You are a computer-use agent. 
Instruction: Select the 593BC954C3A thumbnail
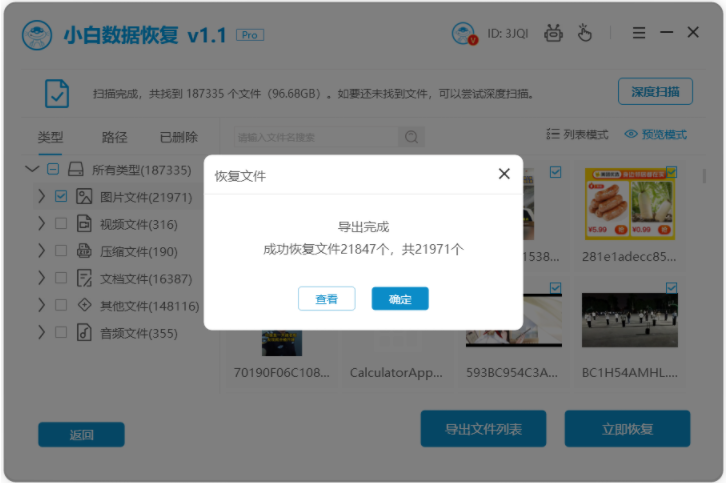[x=514, y=338]
